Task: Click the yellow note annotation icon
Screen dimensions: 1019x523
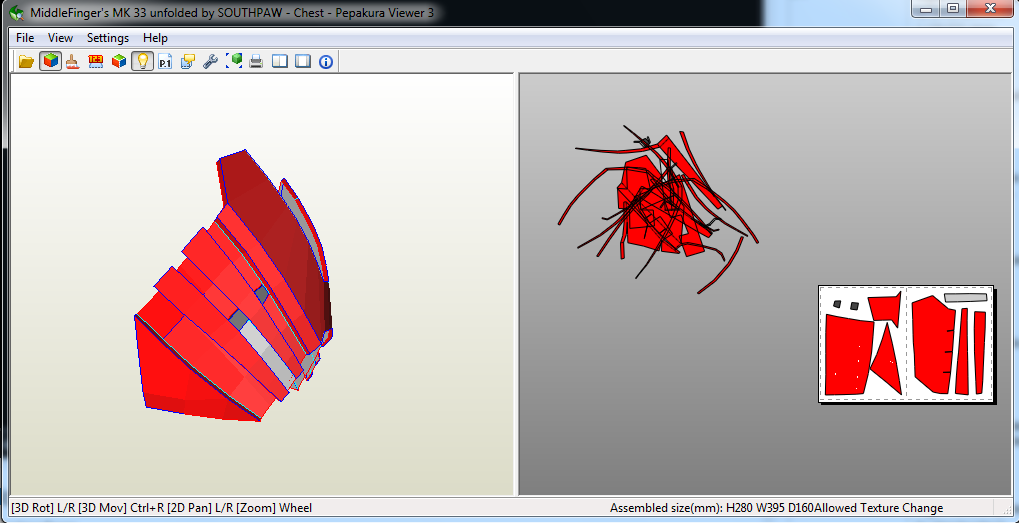Action: tap(188, 62)
